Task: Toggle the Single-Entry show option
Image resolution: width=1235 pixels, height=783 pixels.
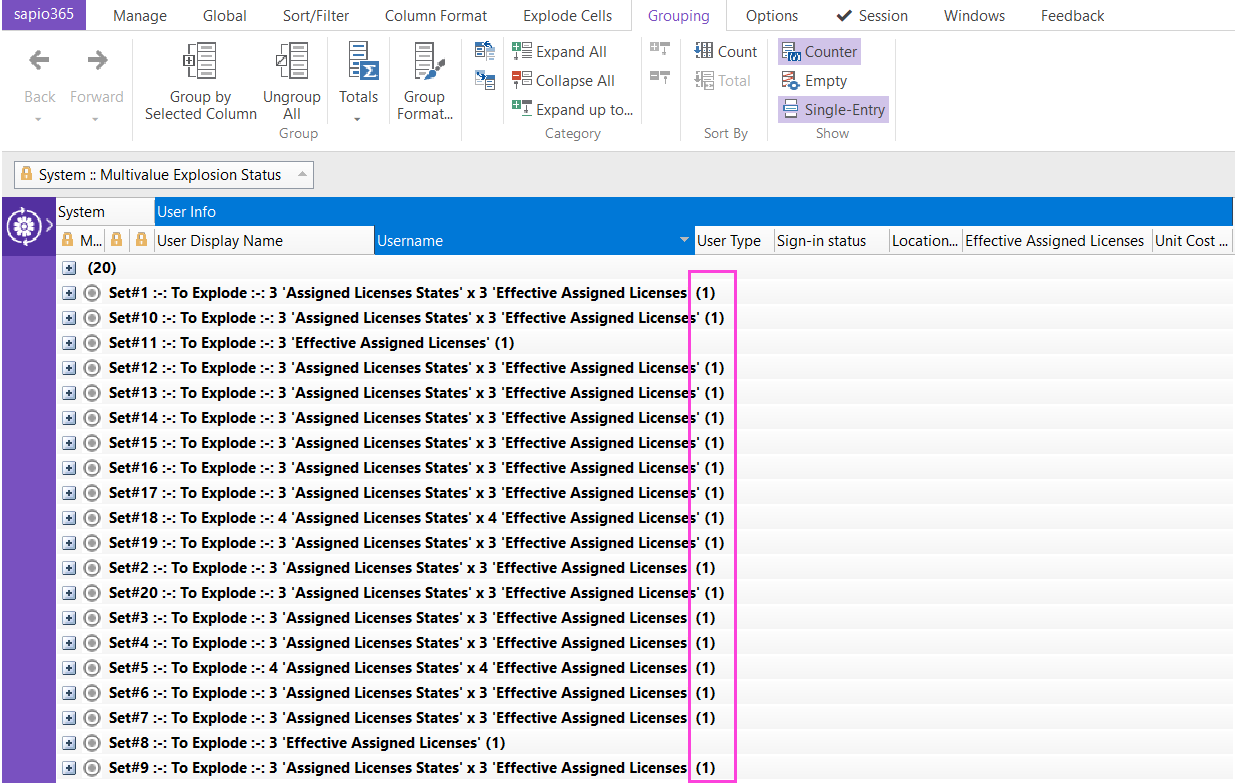Action: coord(833,110)
